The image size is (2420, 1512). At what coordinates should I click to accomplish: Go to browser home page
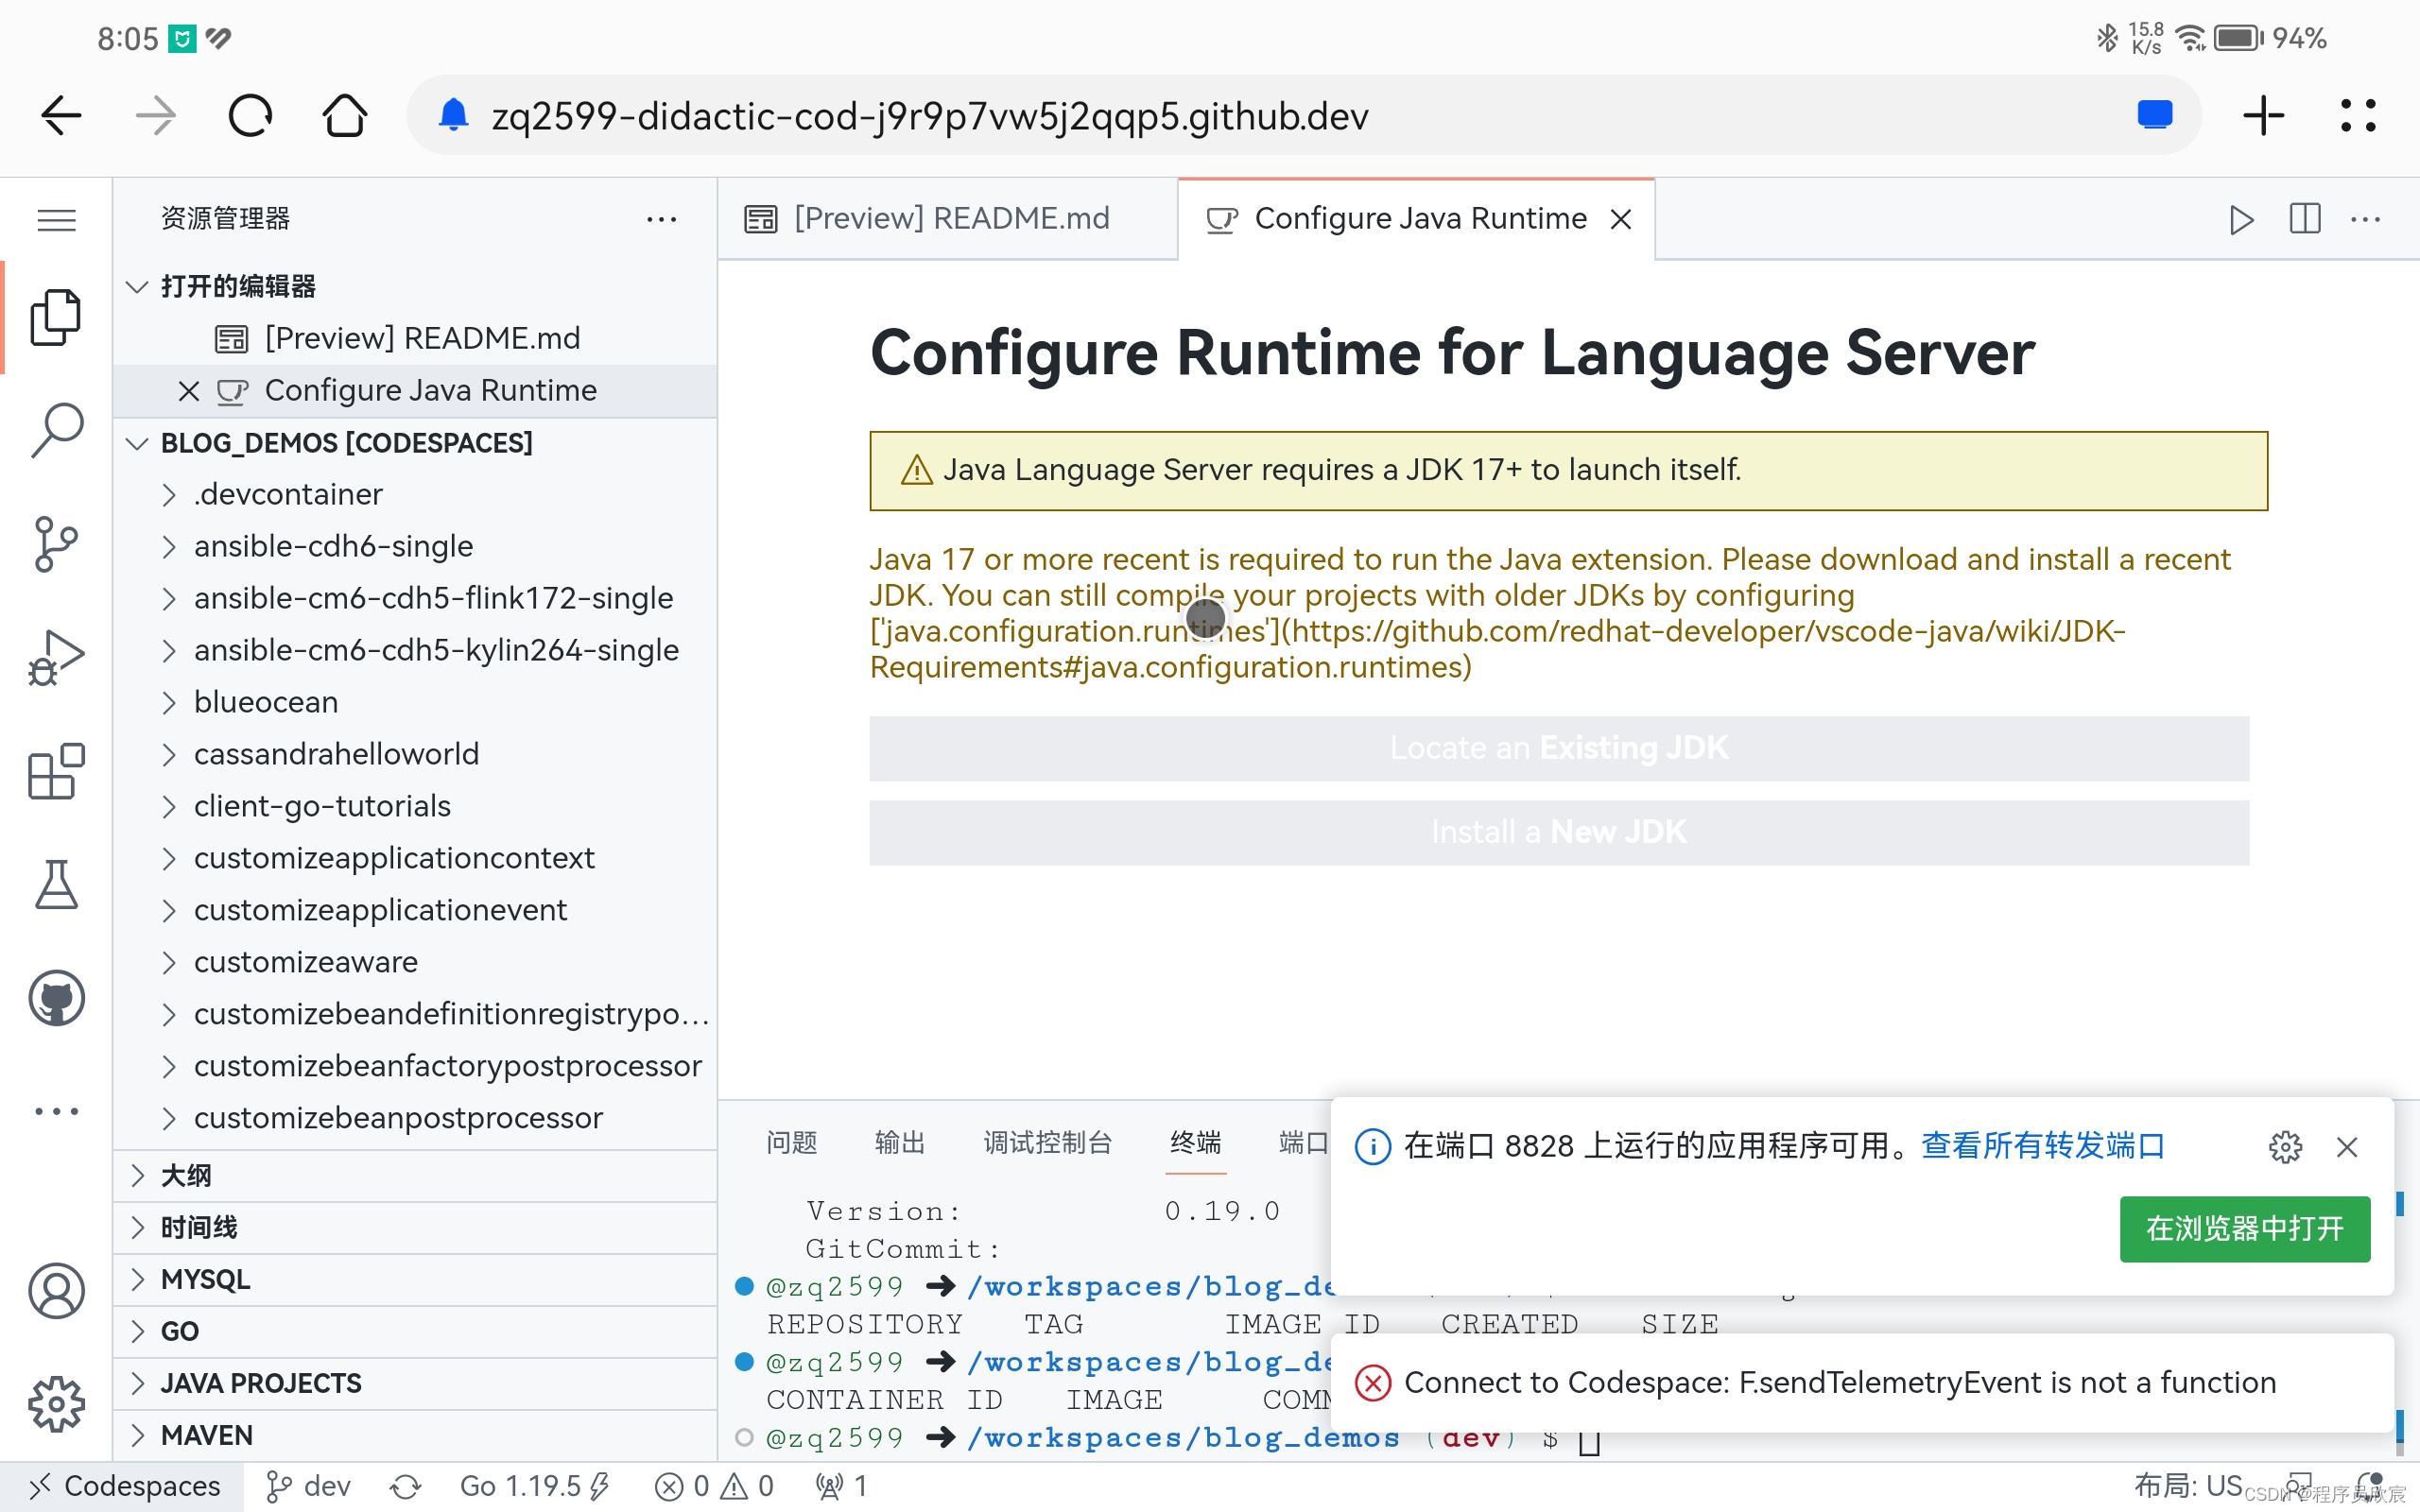[x=345, y=116]
